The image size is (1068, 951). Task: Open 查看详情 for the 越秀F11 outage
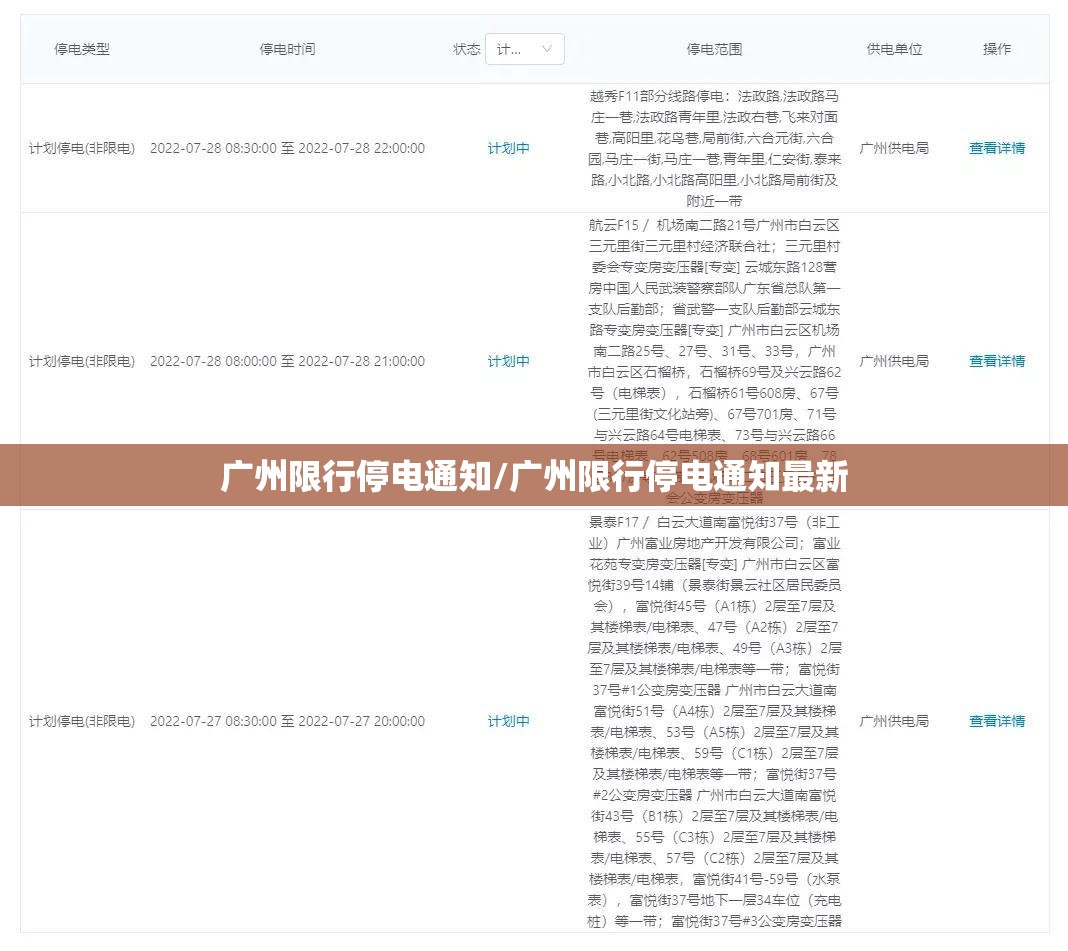[997, 148]
